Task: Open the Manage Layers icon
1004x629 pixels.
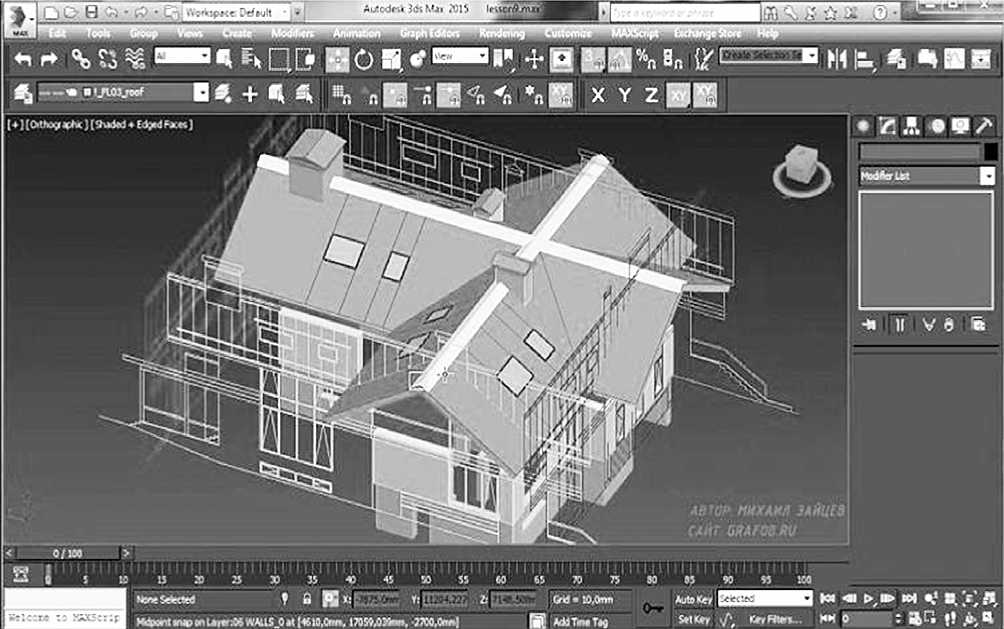Action: (x=896, y=60)
